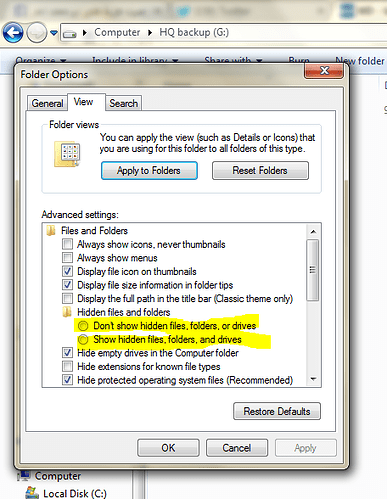Click Apply to Folders button
Viewport: 387px width, 499px height.
149,171
